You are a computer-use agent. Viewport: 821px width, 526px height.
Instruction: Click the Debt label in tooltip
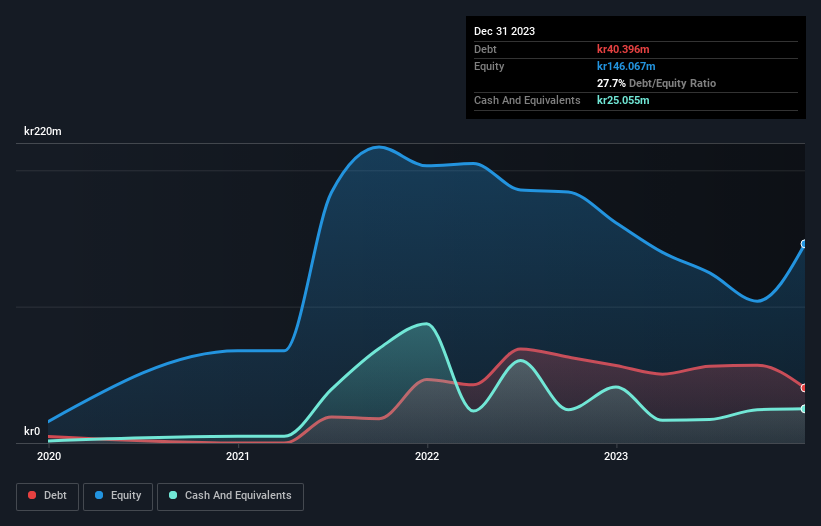click(485, 49)
